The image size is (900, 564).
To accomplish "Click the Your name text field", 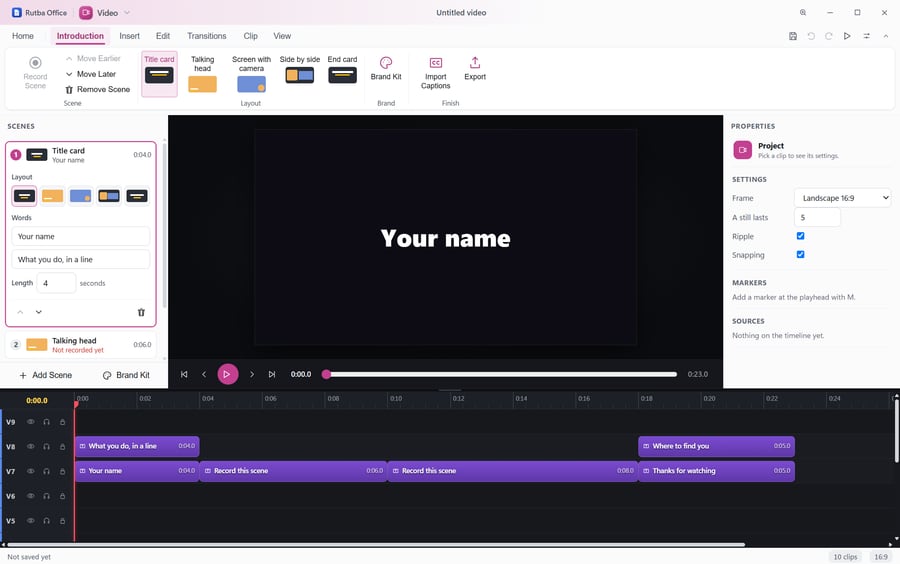I will 80,236.
